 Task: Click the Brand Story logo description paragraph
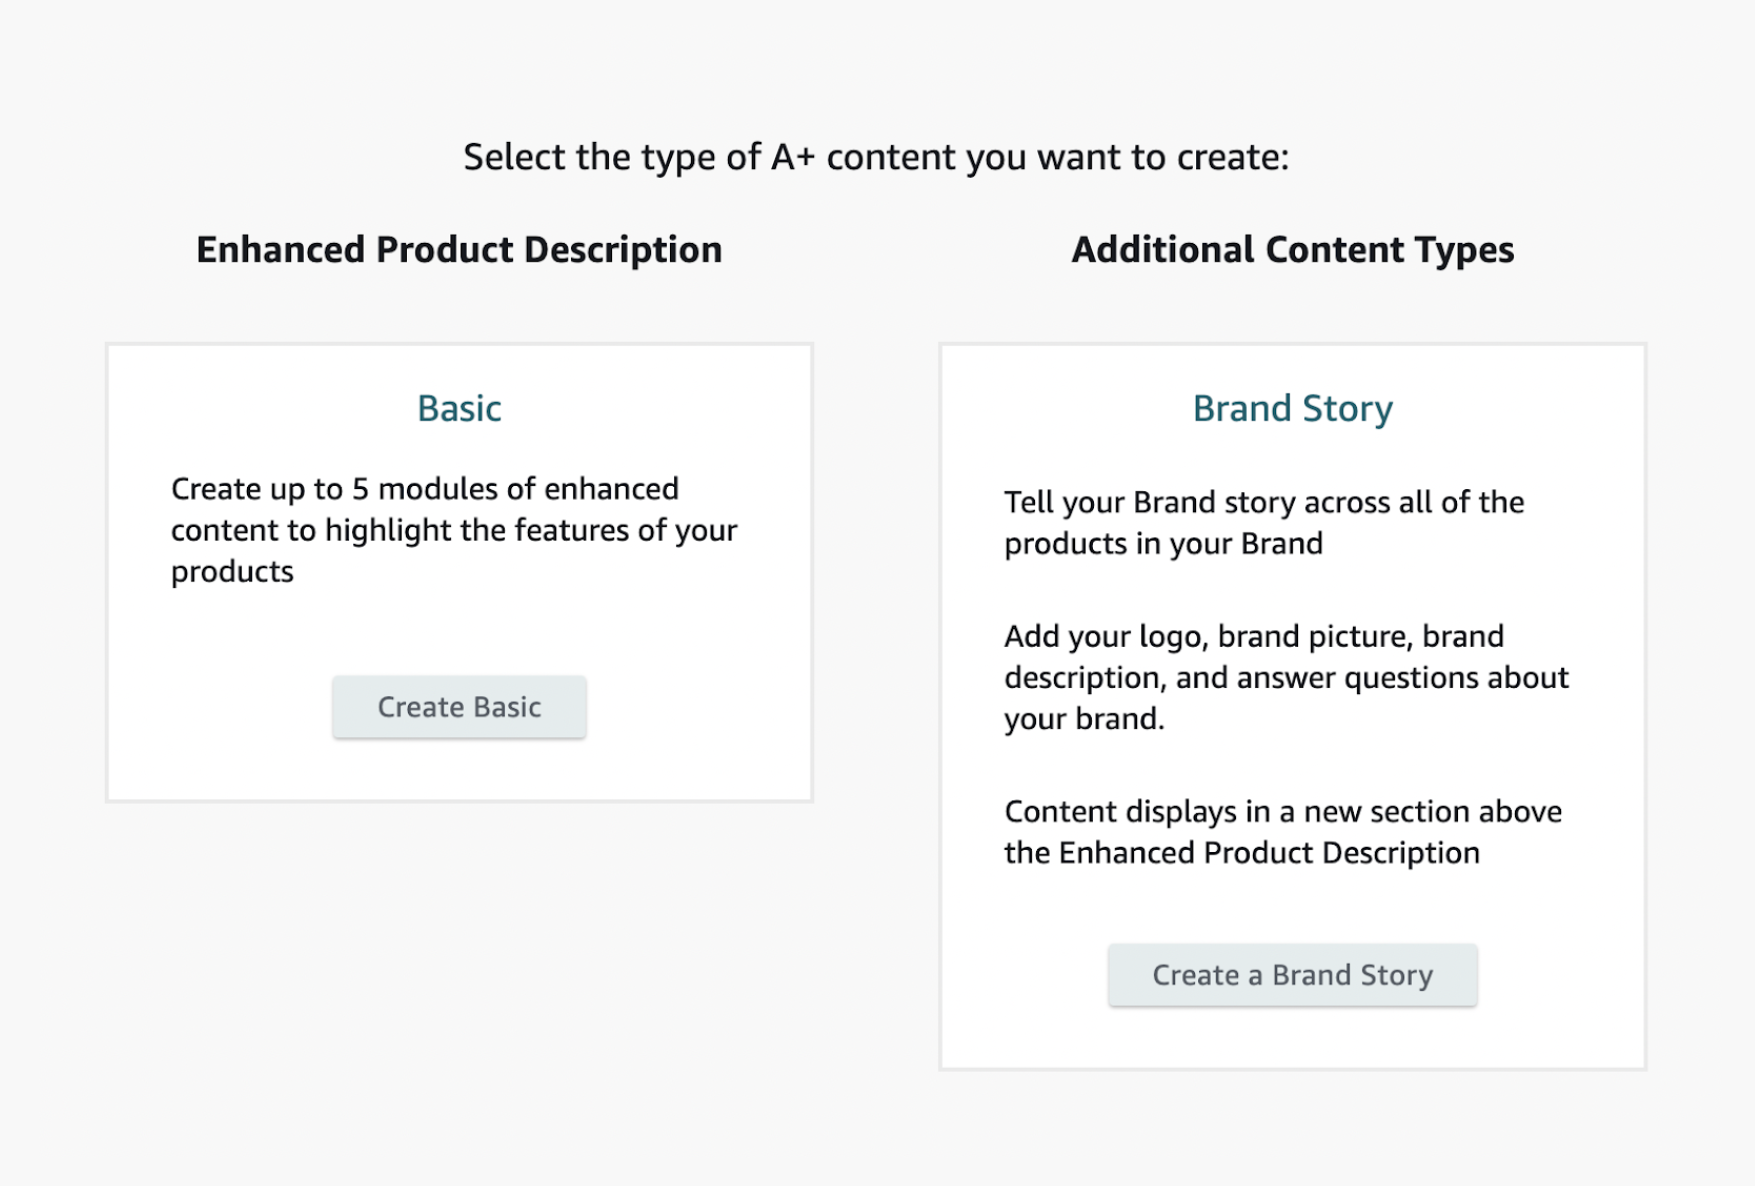point(1286,677)
